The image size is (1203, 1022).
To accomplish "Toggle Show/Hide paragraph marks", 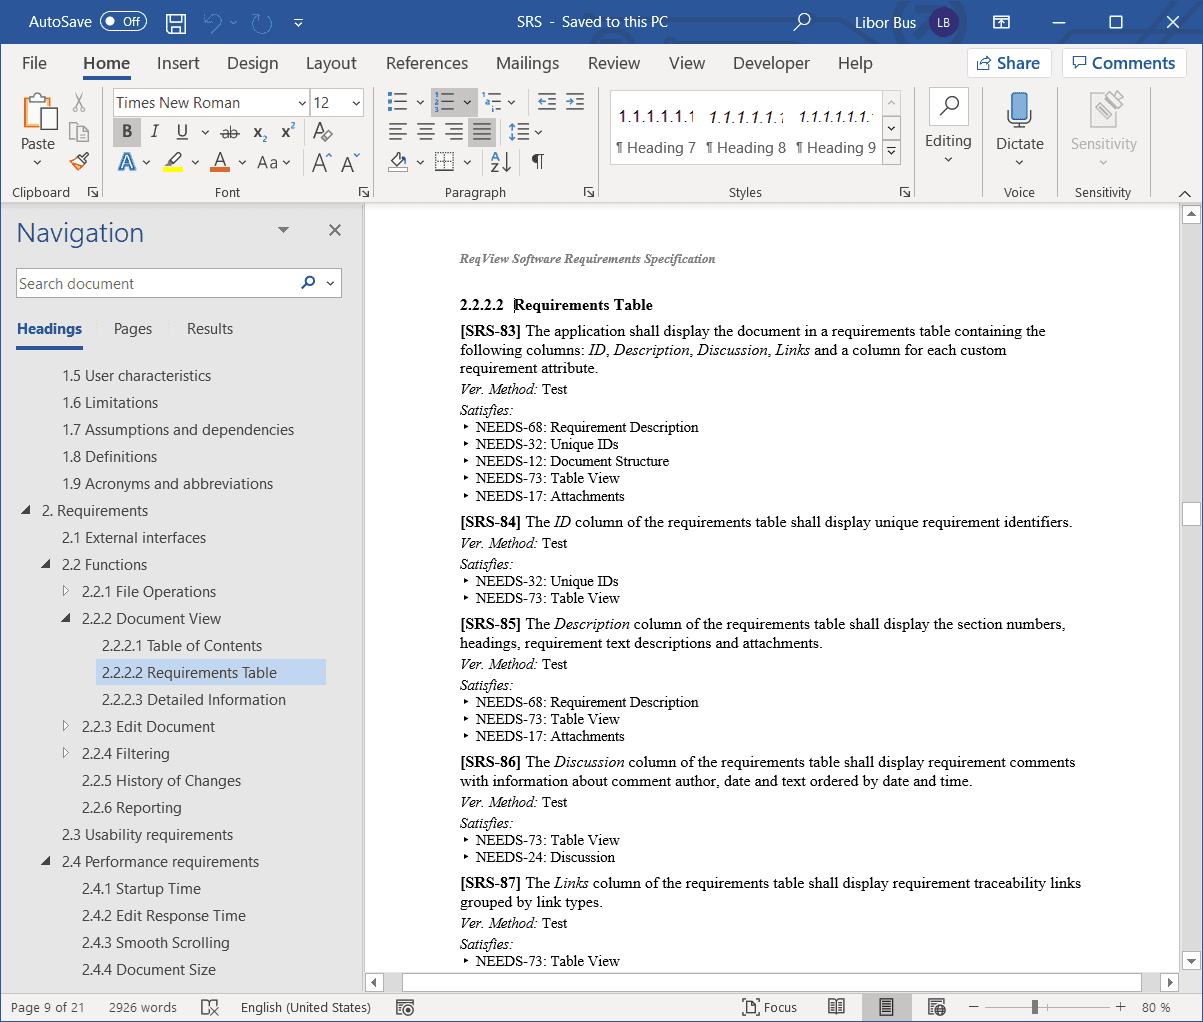I will (538, 162).
